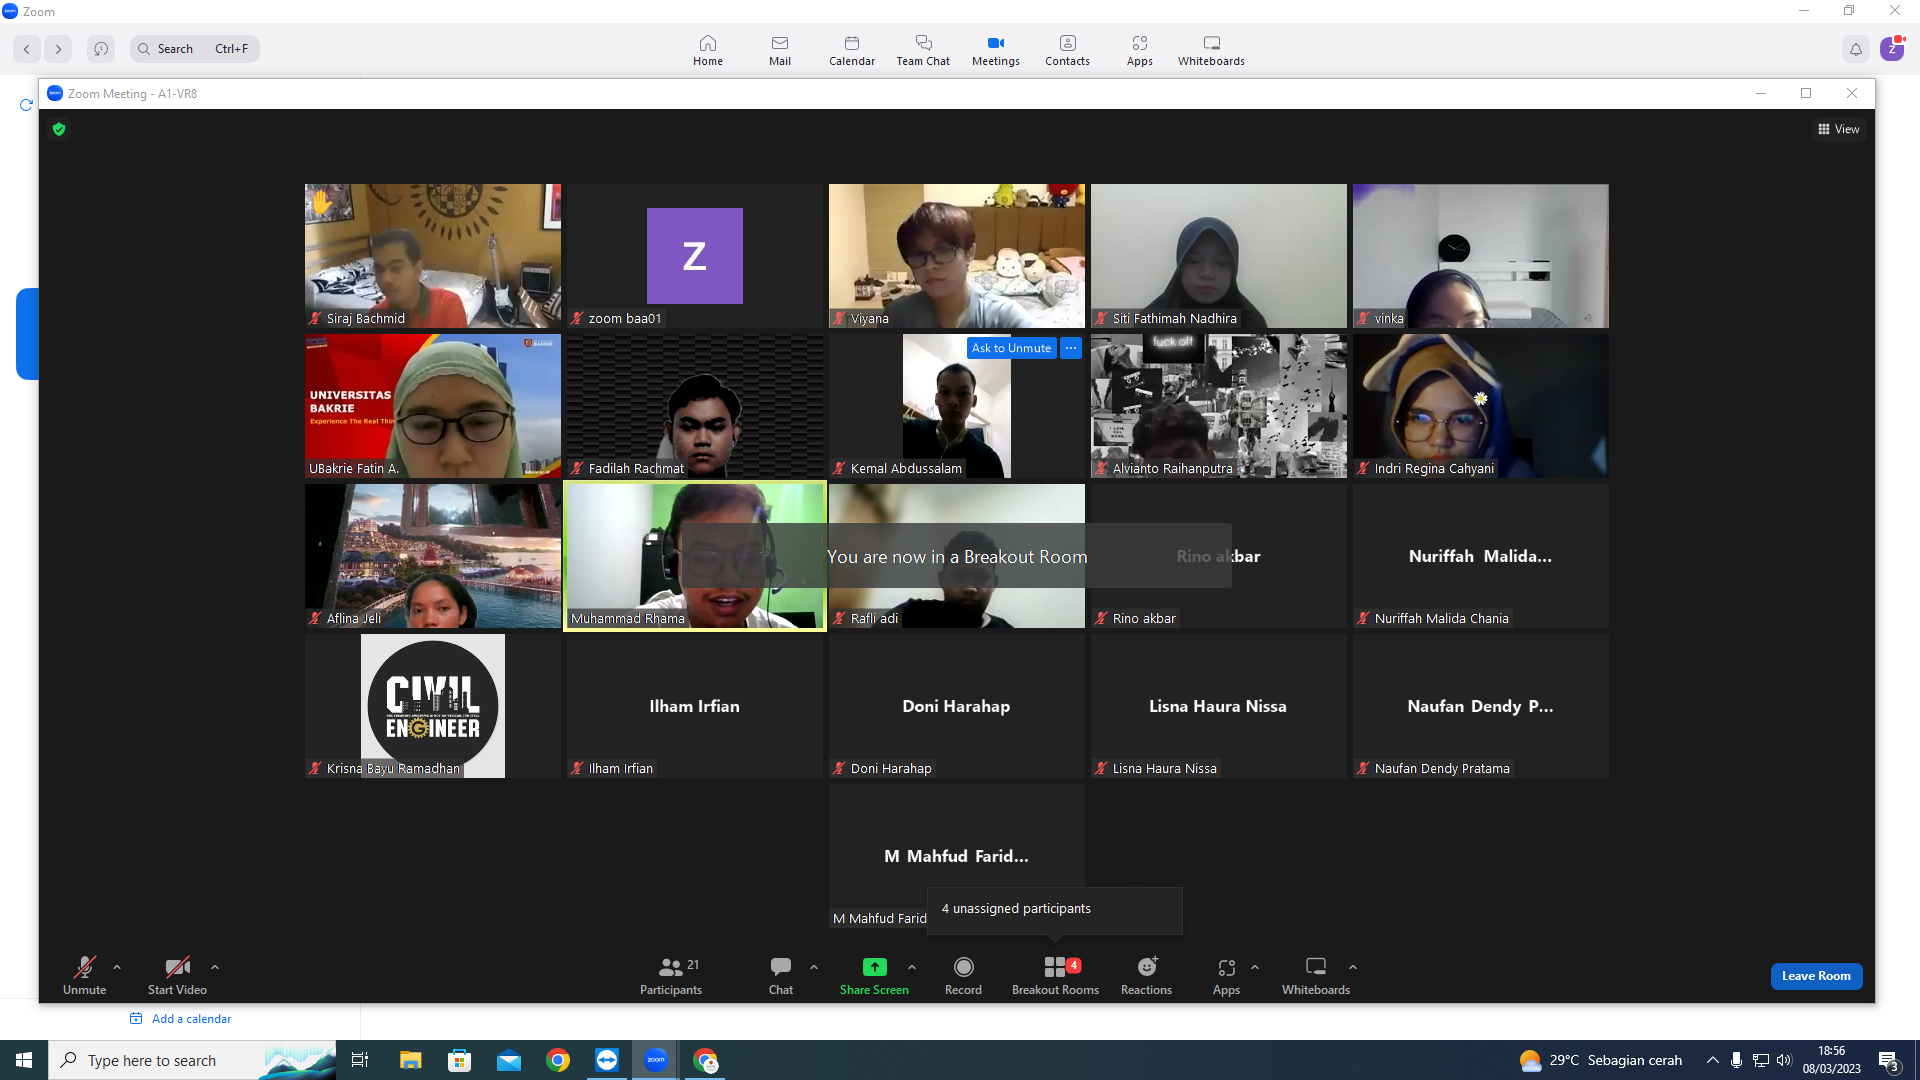
Task: Unmute the microphone
Action: [84, 975]
